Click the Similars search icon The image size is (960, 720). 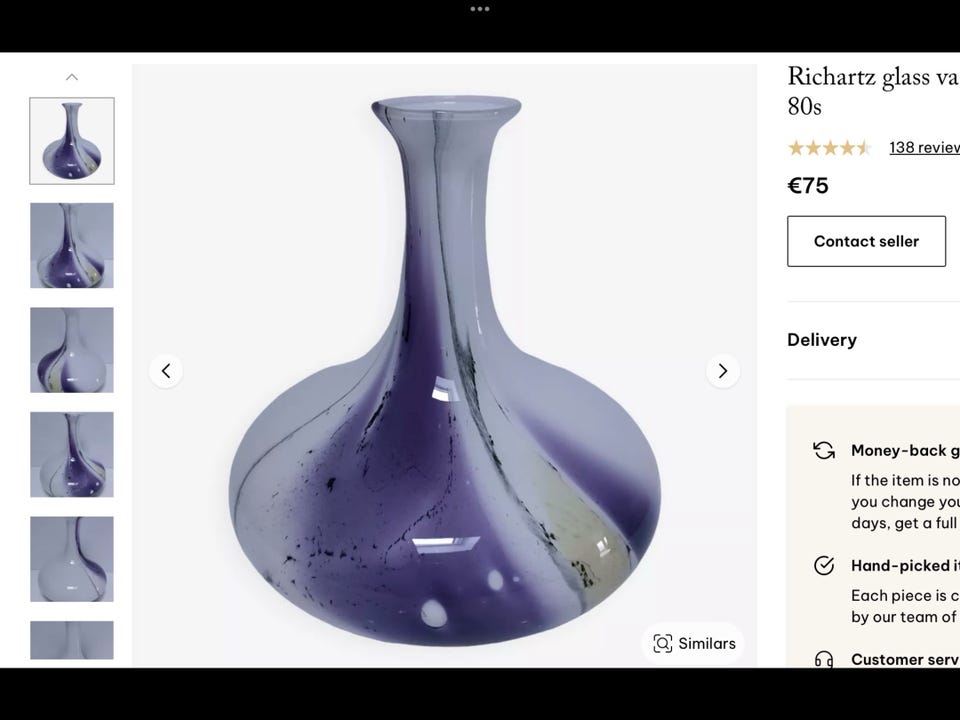tap(662, 644)
